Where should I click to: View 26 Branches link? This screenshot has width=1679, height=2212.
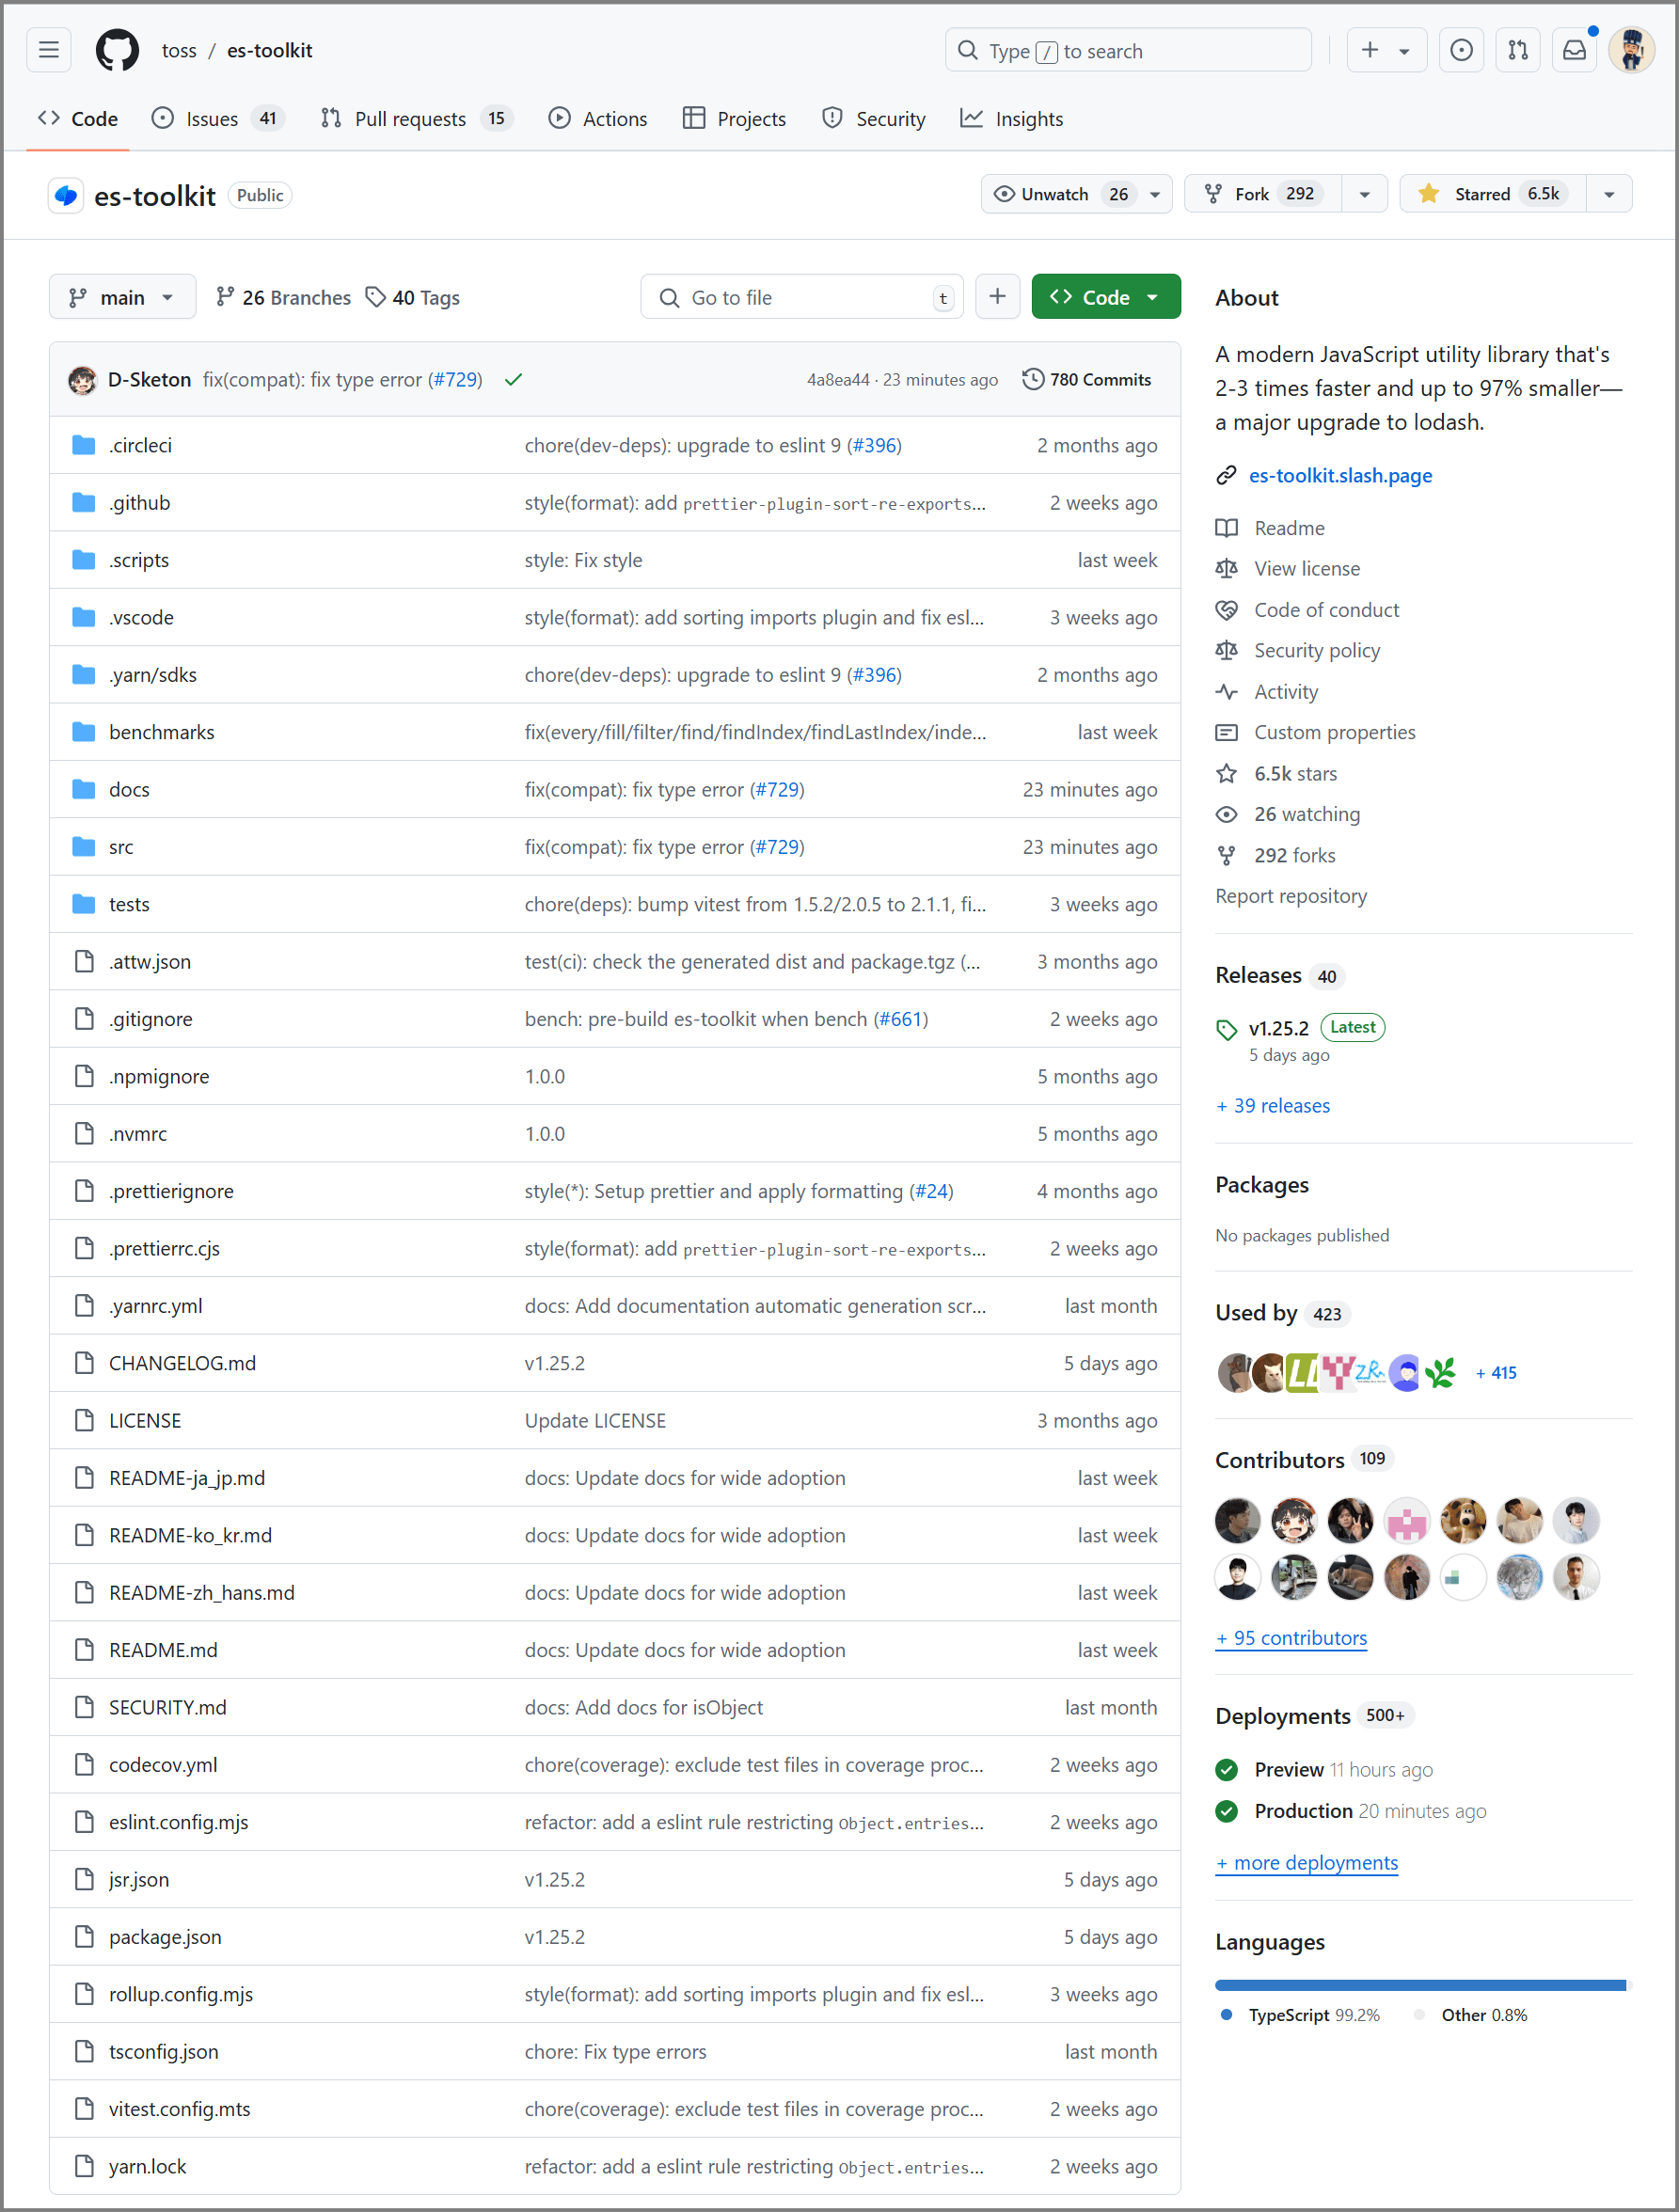coord(284,297)
